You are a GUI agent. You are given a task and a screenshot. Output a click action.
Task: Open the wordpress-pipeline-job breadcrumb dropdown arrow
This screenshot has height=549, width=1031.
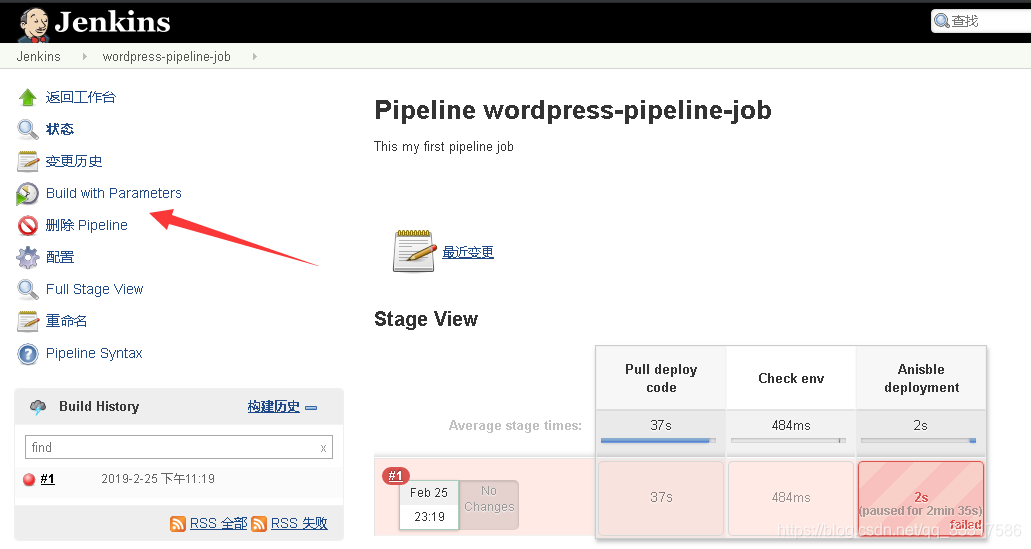[x=254, y=57]
